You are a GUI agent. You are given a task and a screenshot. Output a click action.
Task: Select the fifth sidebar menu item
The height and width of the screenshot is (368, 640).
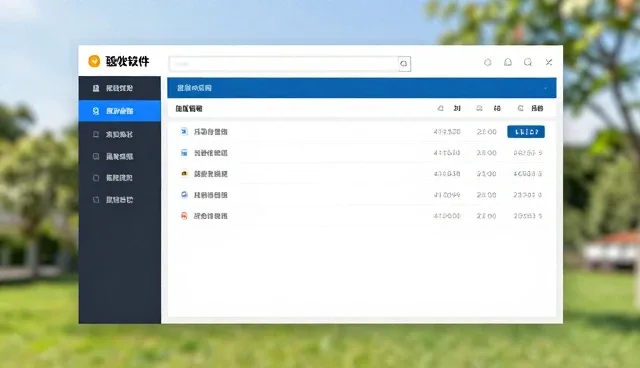[x=120, y=178]
